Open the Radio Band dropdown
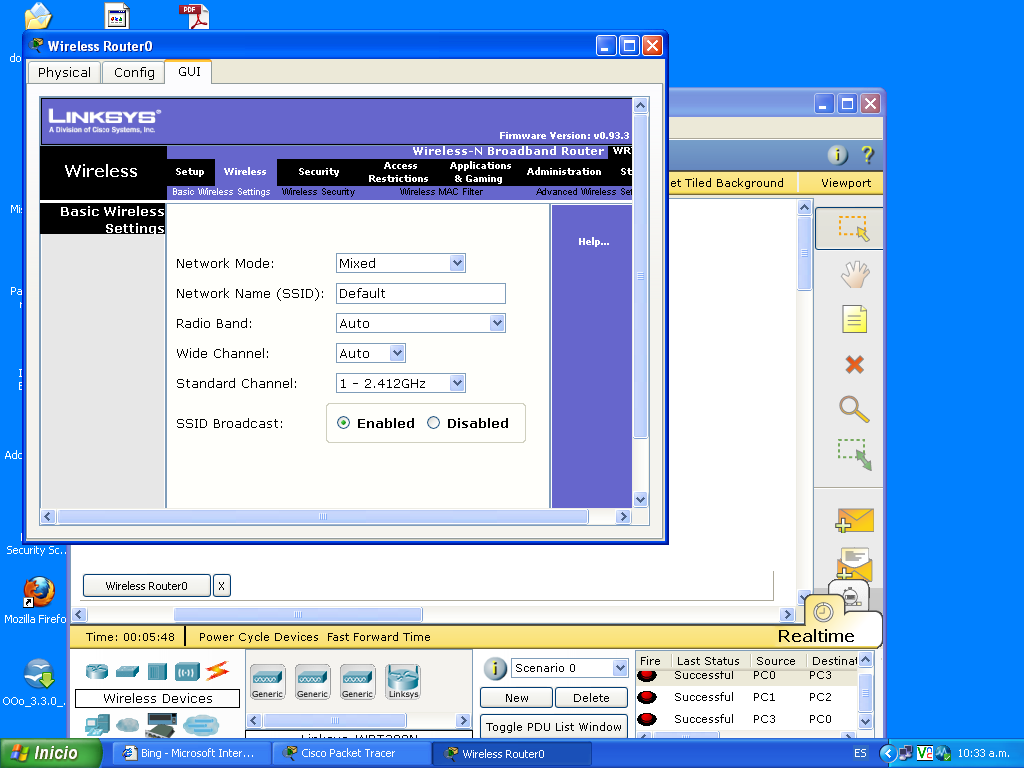This screenshot has height=768, width=1024. point(497,323)
